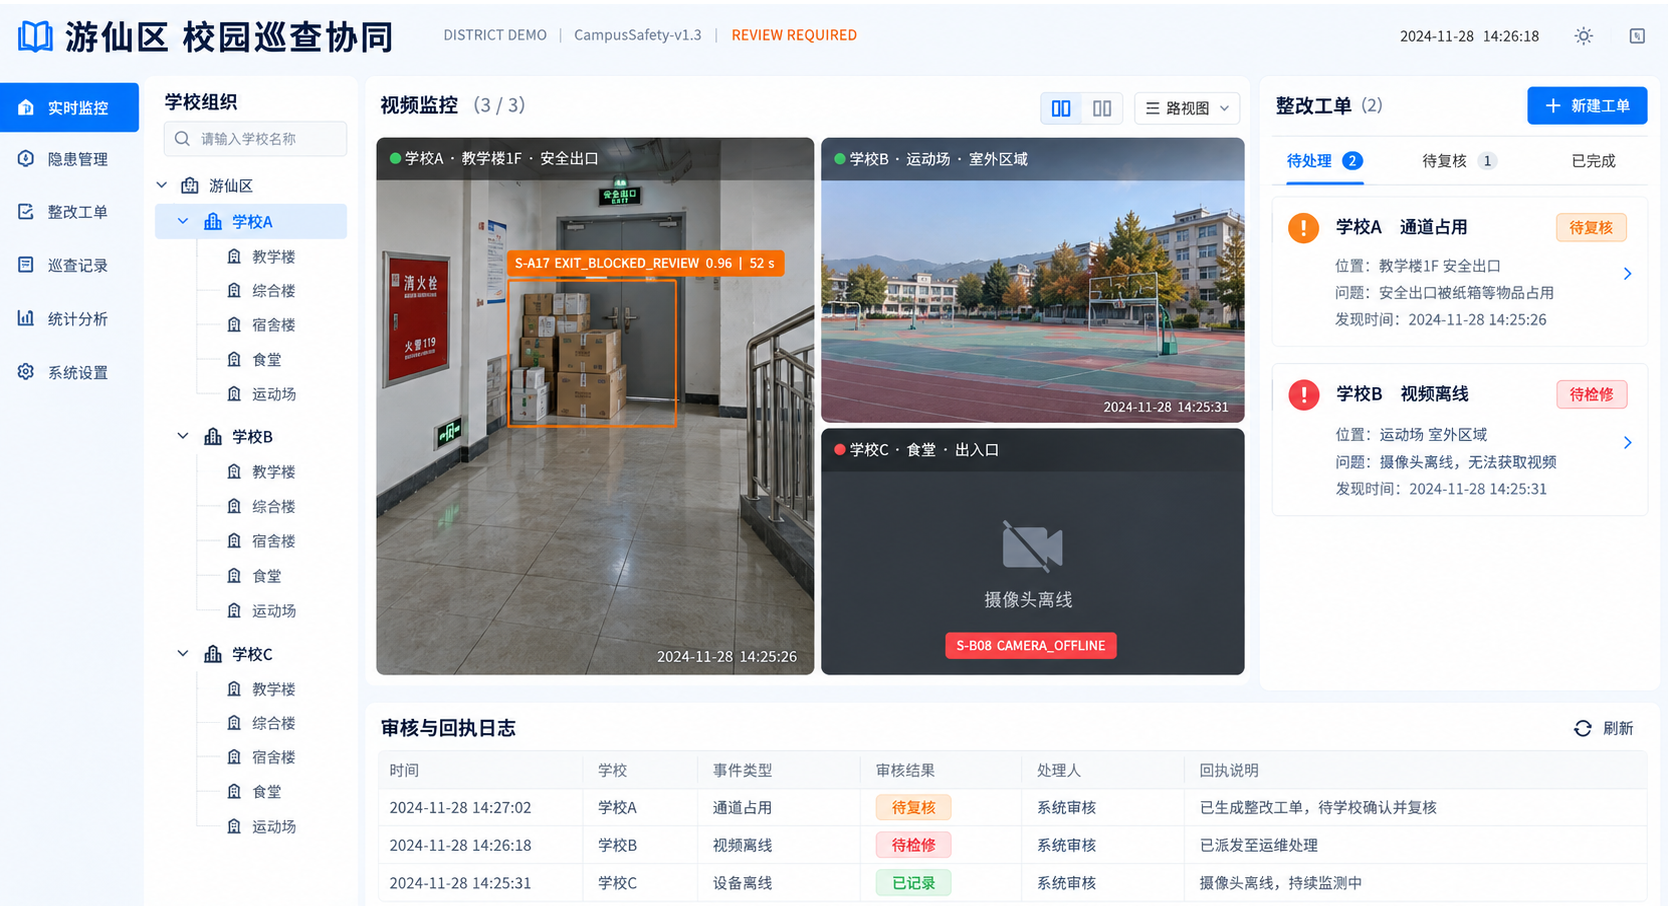Click the red alert icon for 学校B
1676x906 pixels.
pos(1303,395)
